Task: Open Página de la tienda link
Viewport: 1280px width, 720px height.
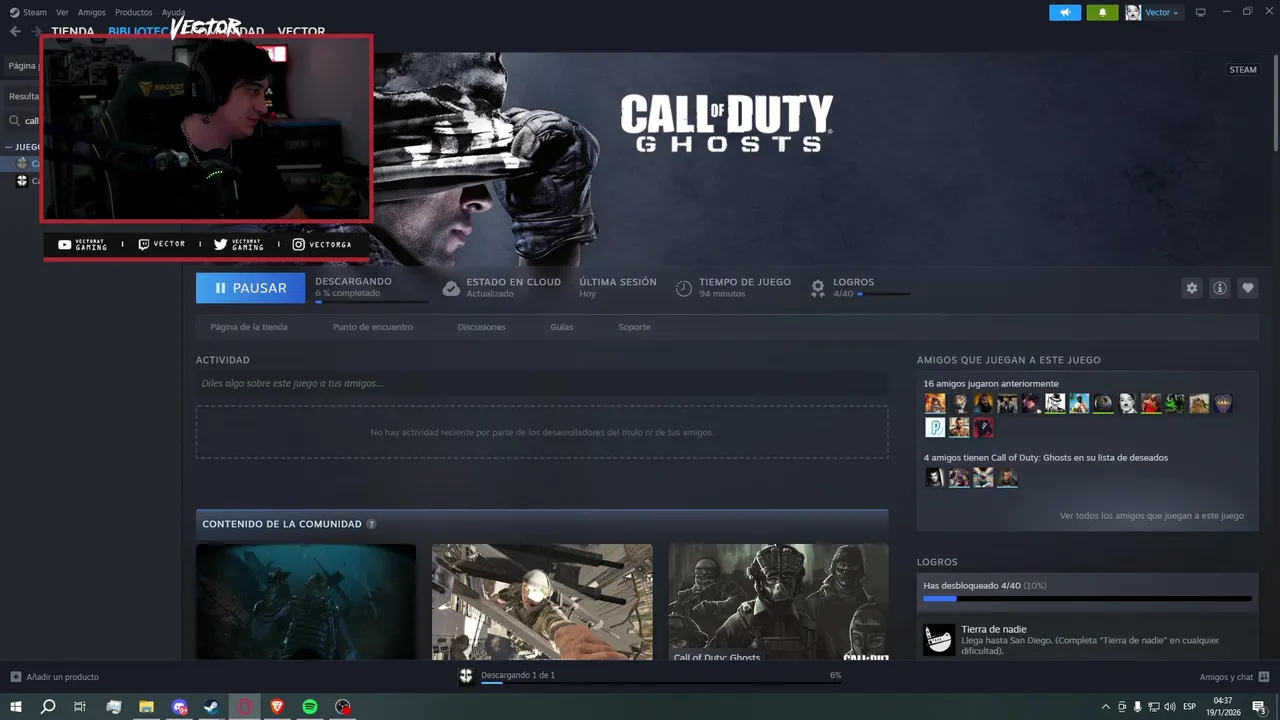Action: (249, 327)
